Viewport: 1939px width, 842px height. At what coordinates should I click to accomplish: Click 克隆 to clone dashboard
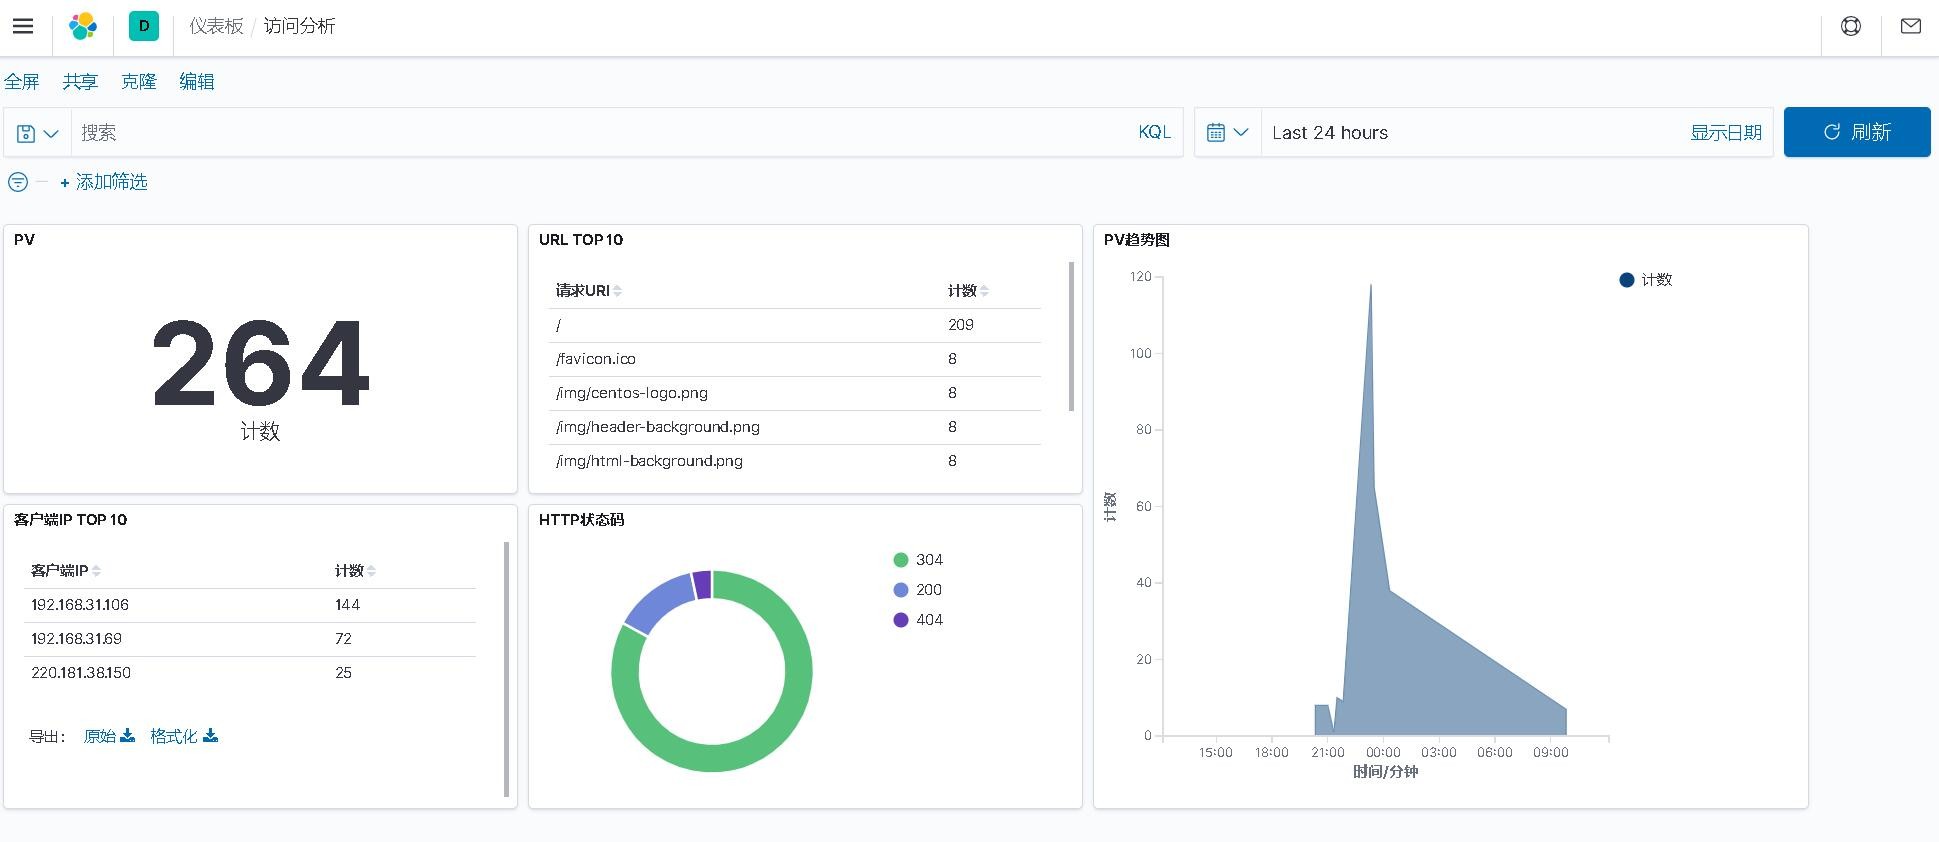coord(139,82)
